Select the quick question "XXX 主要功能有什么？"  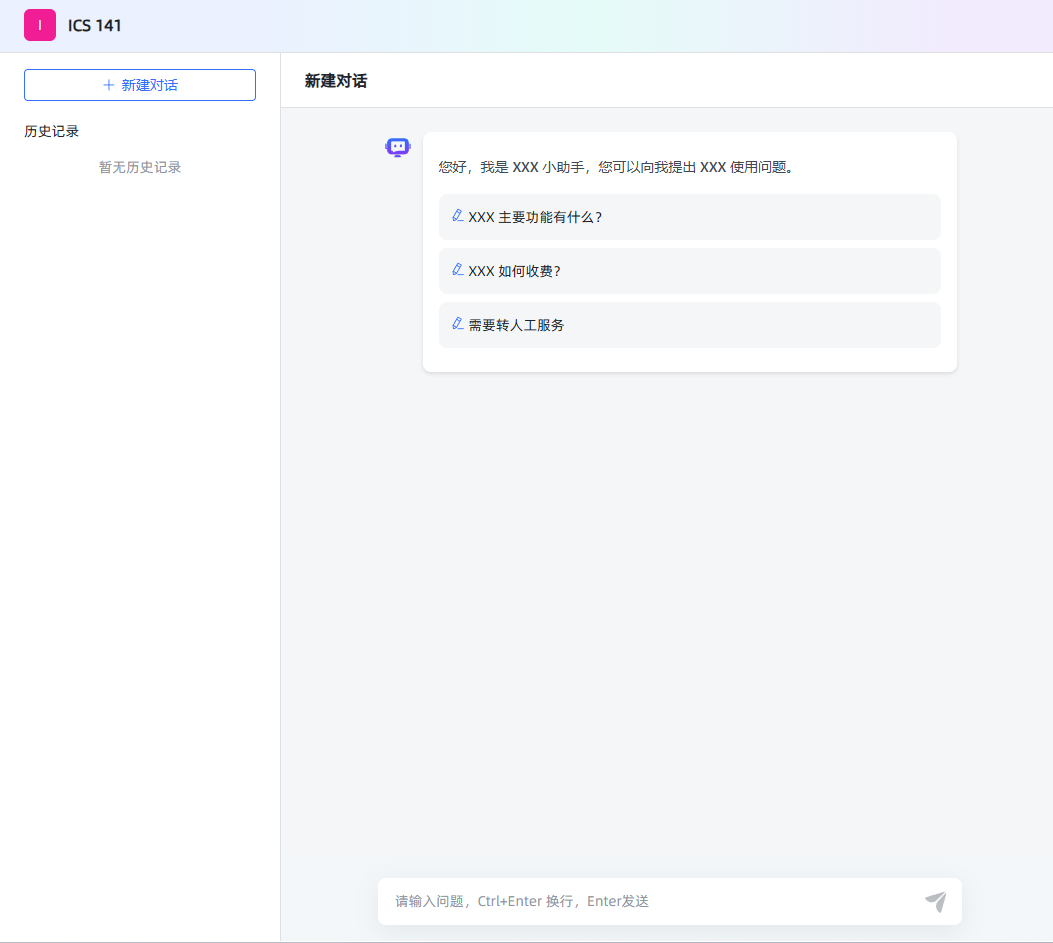tap(689, 216)
